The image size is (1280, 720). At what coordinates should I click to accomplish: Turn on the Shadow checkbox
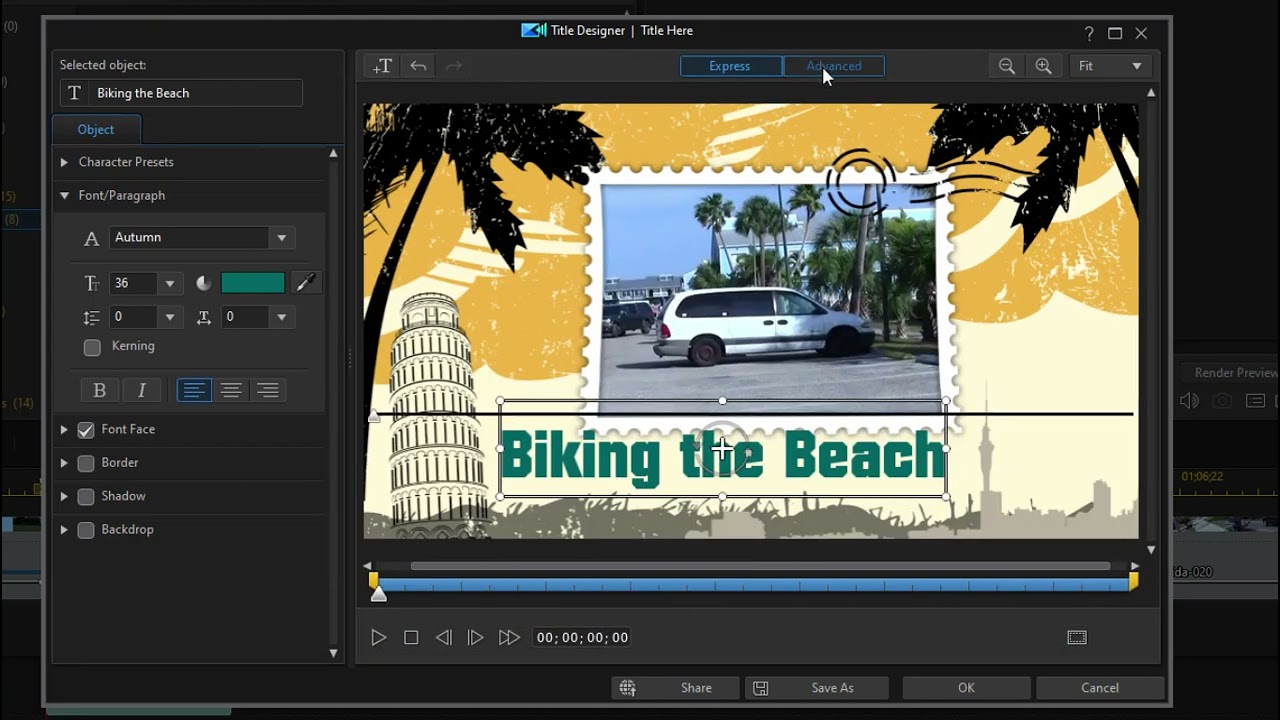[86, 497]
